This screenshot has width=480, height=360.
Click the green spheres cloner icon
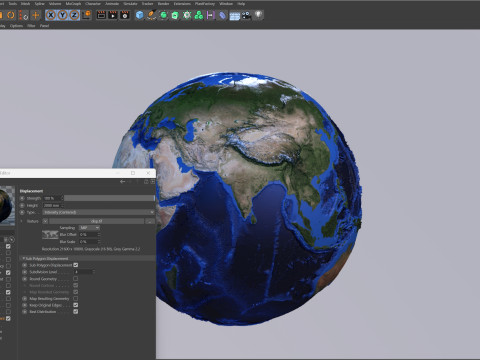coord(199,15)
